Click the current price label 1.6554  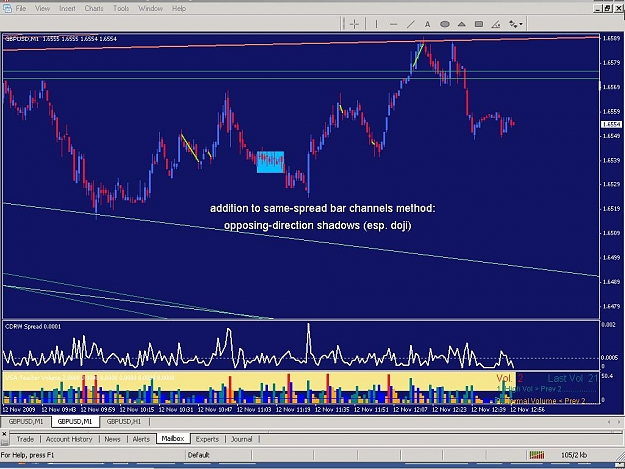611,124
